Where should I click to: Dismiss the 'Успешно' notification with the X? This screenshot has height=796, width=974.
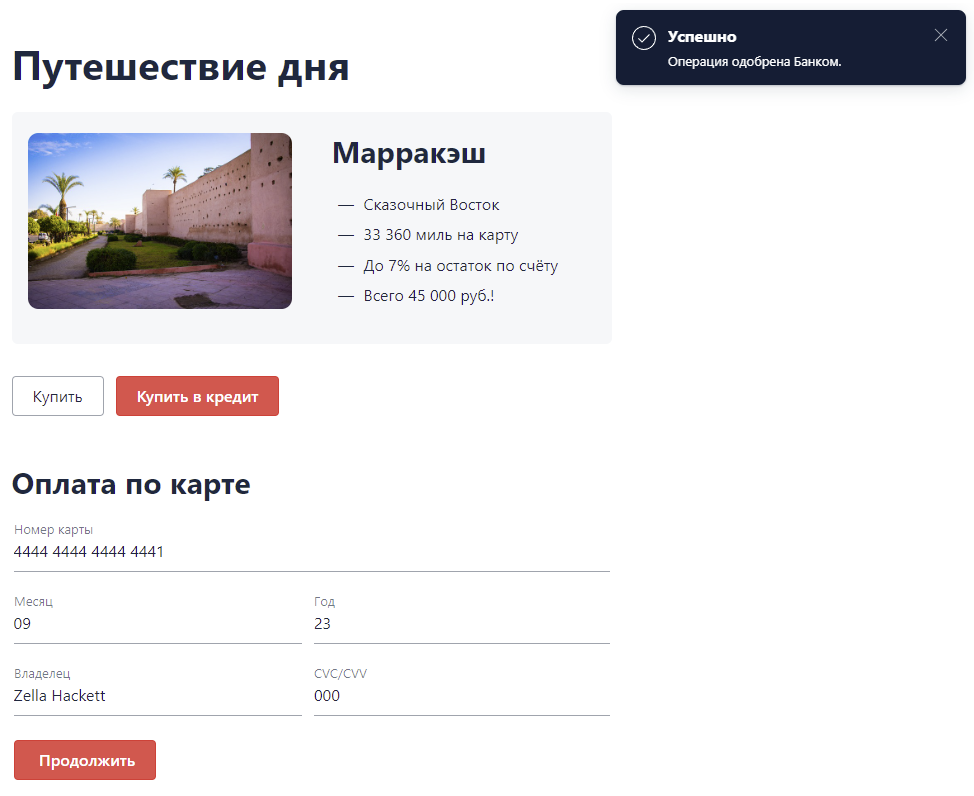pos(940,35)
